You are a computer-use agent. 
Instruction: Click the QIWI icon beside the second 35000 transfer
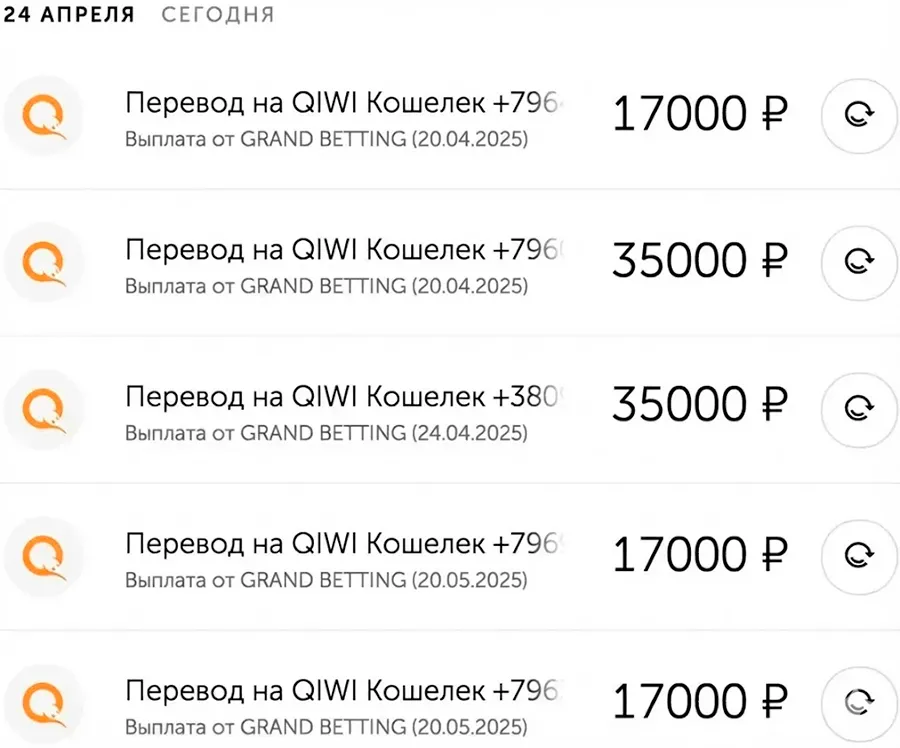click(44, 263)
